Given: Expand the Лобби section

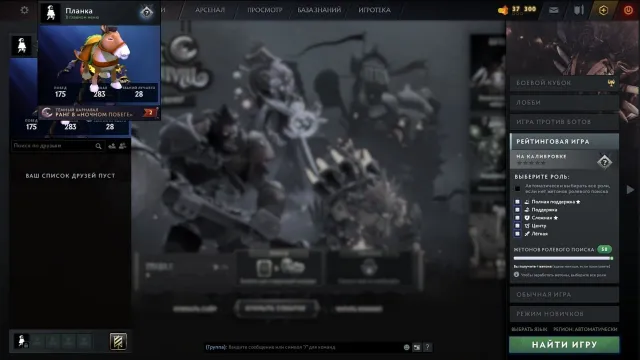Looking at the screenshot, I should 564,102.
